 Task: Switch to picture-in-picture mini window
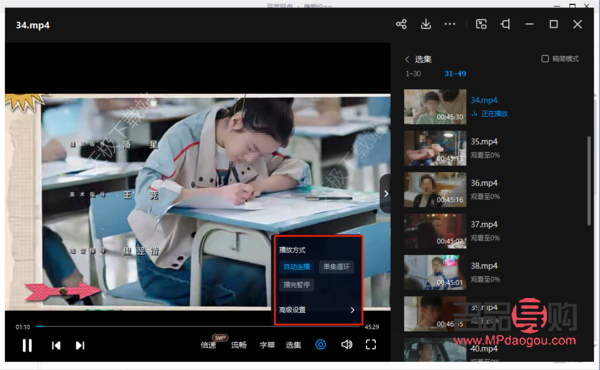pyautogui.click(x=481, y=24)
